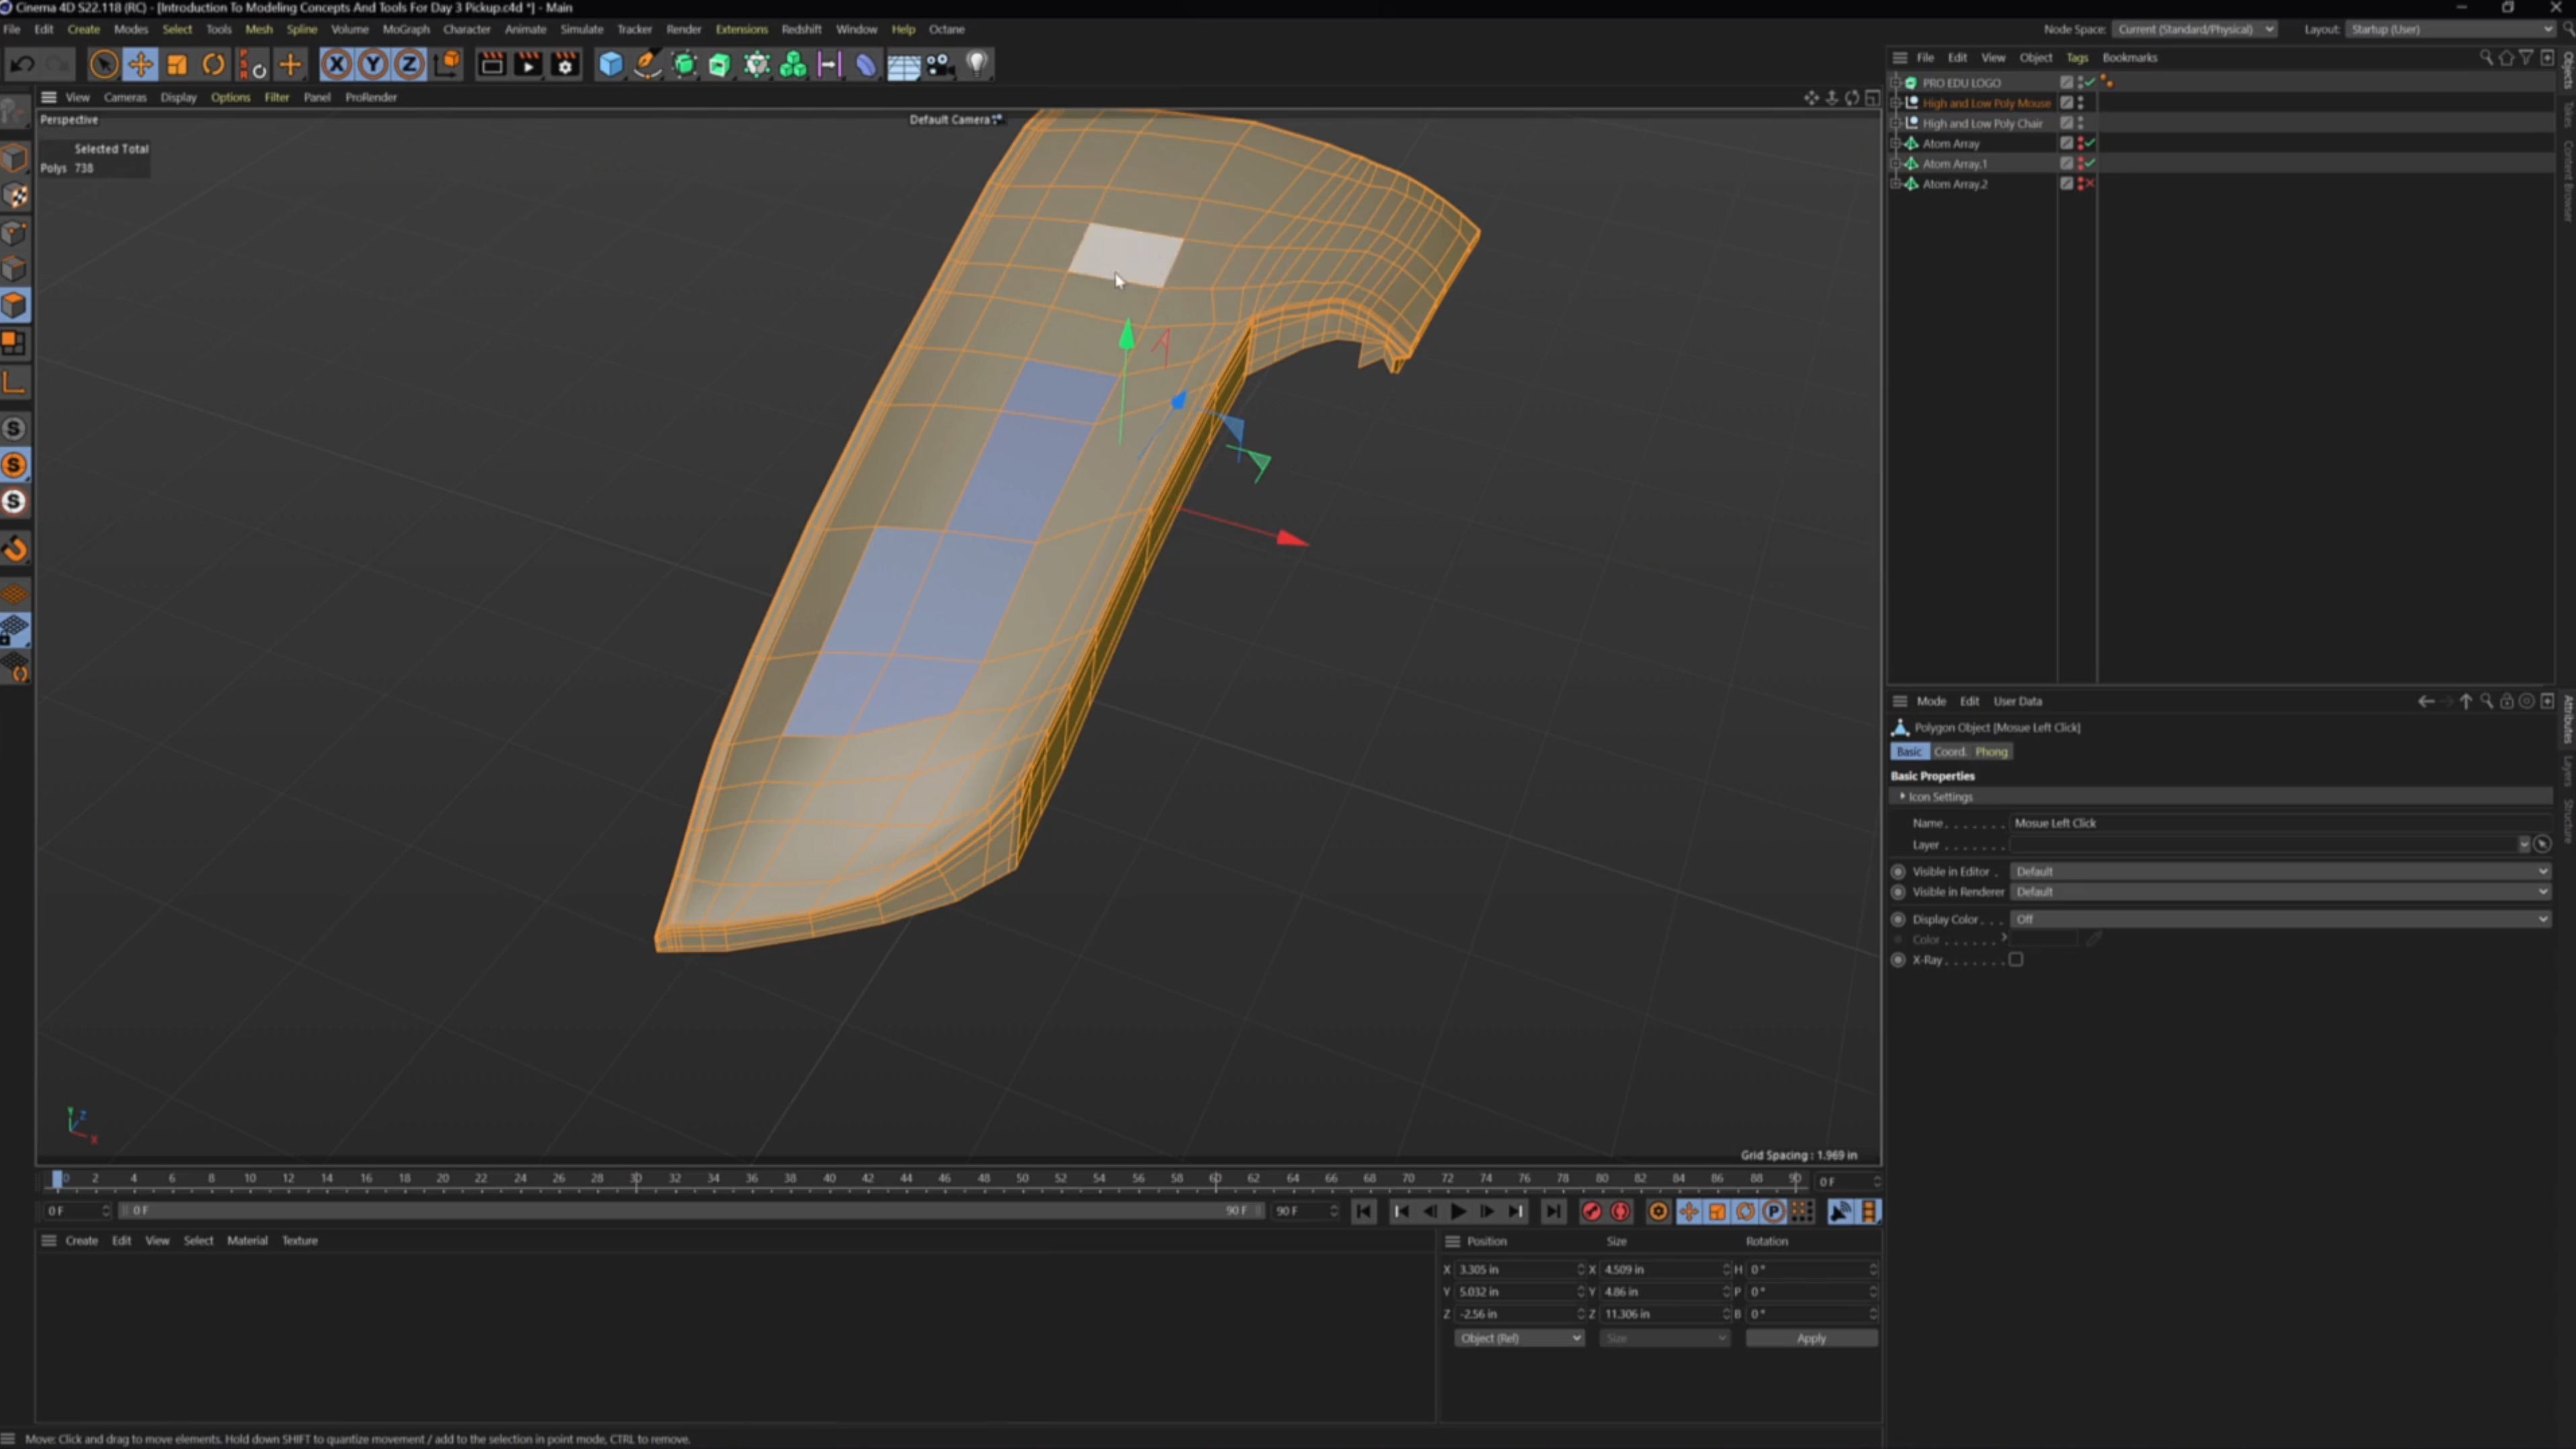Toggle the X axis lock
This screenshot has width=2576, height=1449.
pyautogui.click(x=337, y=65)
